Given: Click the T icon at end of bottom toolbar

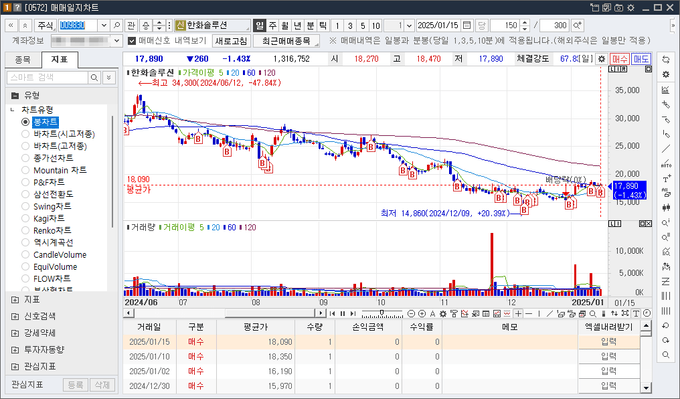Looking at the screenshot, I should (636, 314).
